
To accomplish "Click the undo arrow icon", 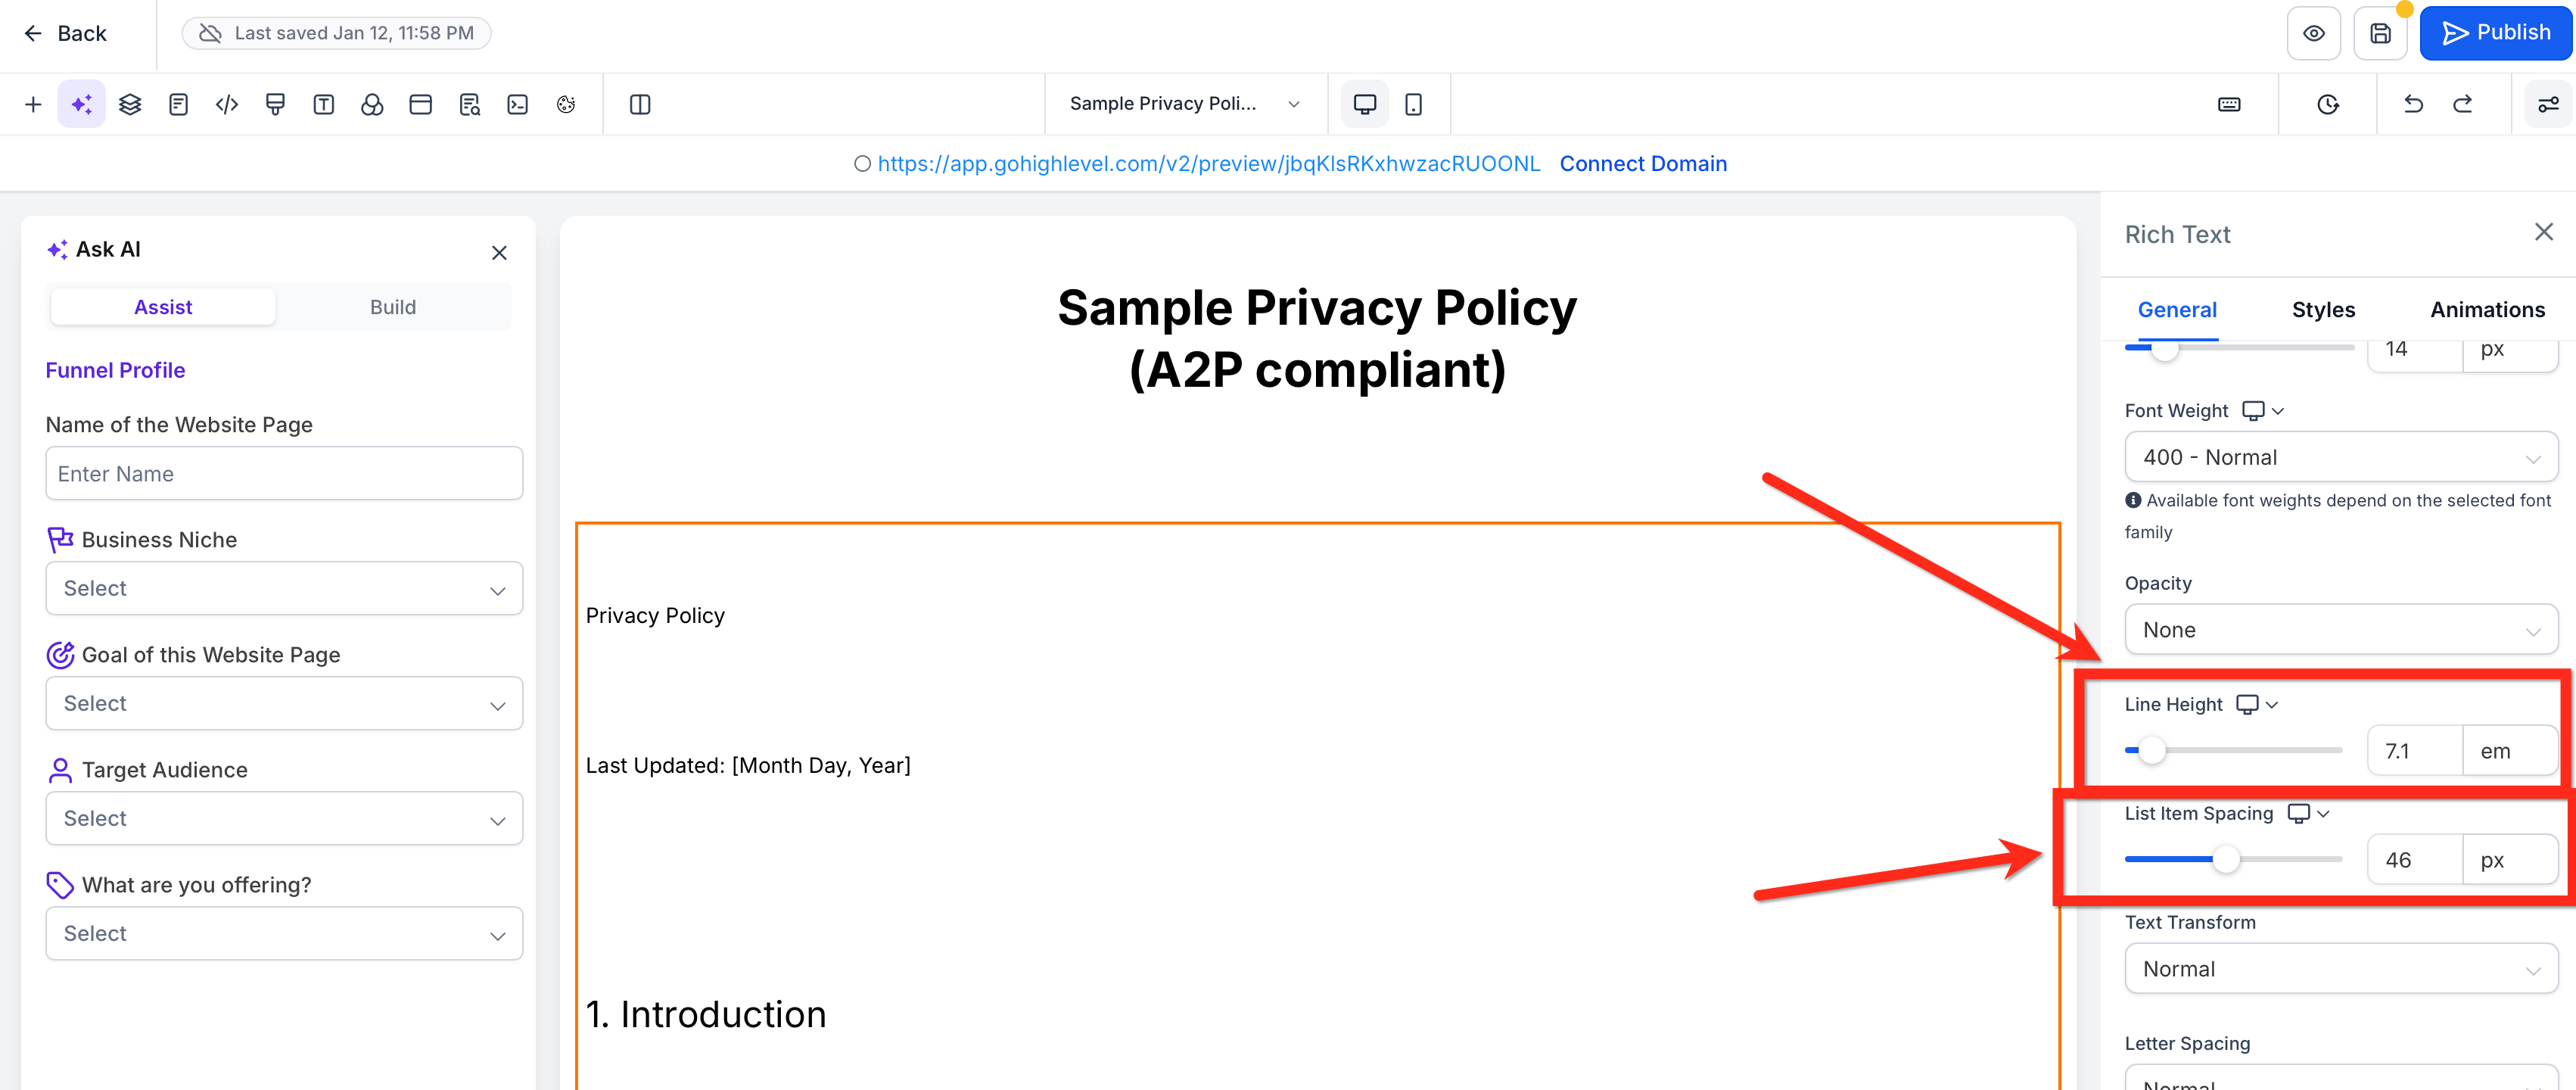I will [x=2413, y=104].
